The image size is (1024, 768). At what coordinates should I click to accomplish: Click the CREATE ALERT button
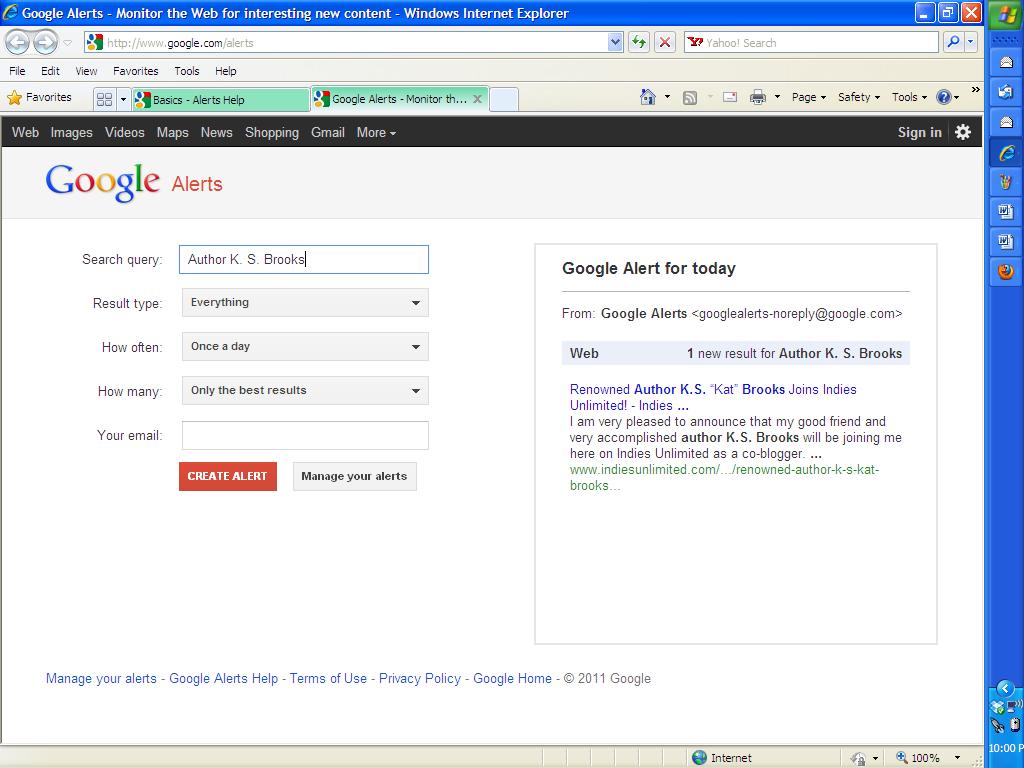point(228,477)
